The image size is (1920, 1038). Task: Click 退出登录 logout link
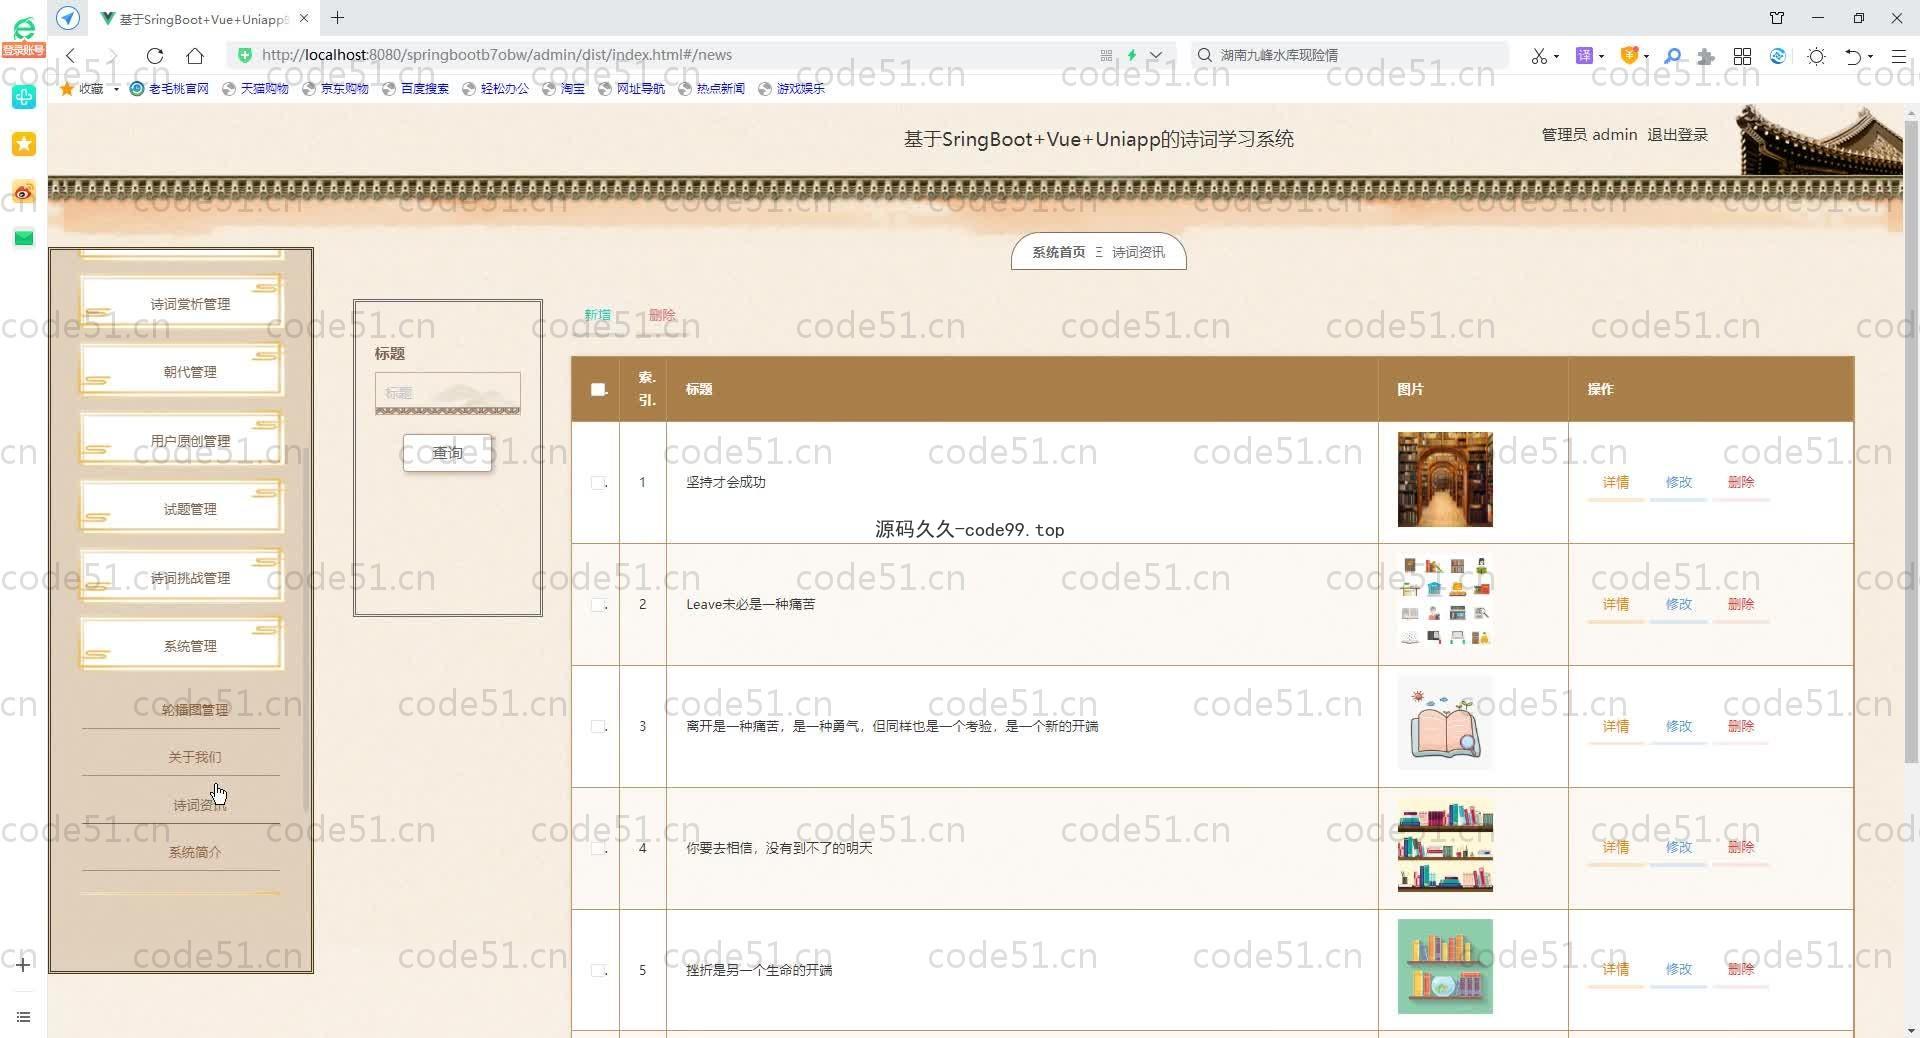(1678, 135)
